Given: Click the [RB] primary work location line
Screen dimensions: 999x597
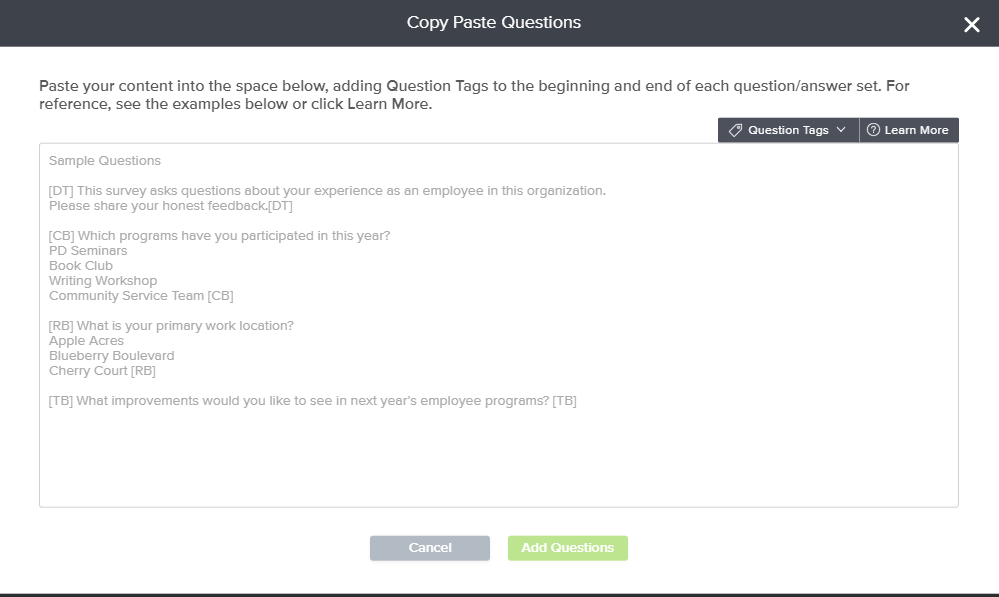Looking at the screenshot, I should (171, 326).
